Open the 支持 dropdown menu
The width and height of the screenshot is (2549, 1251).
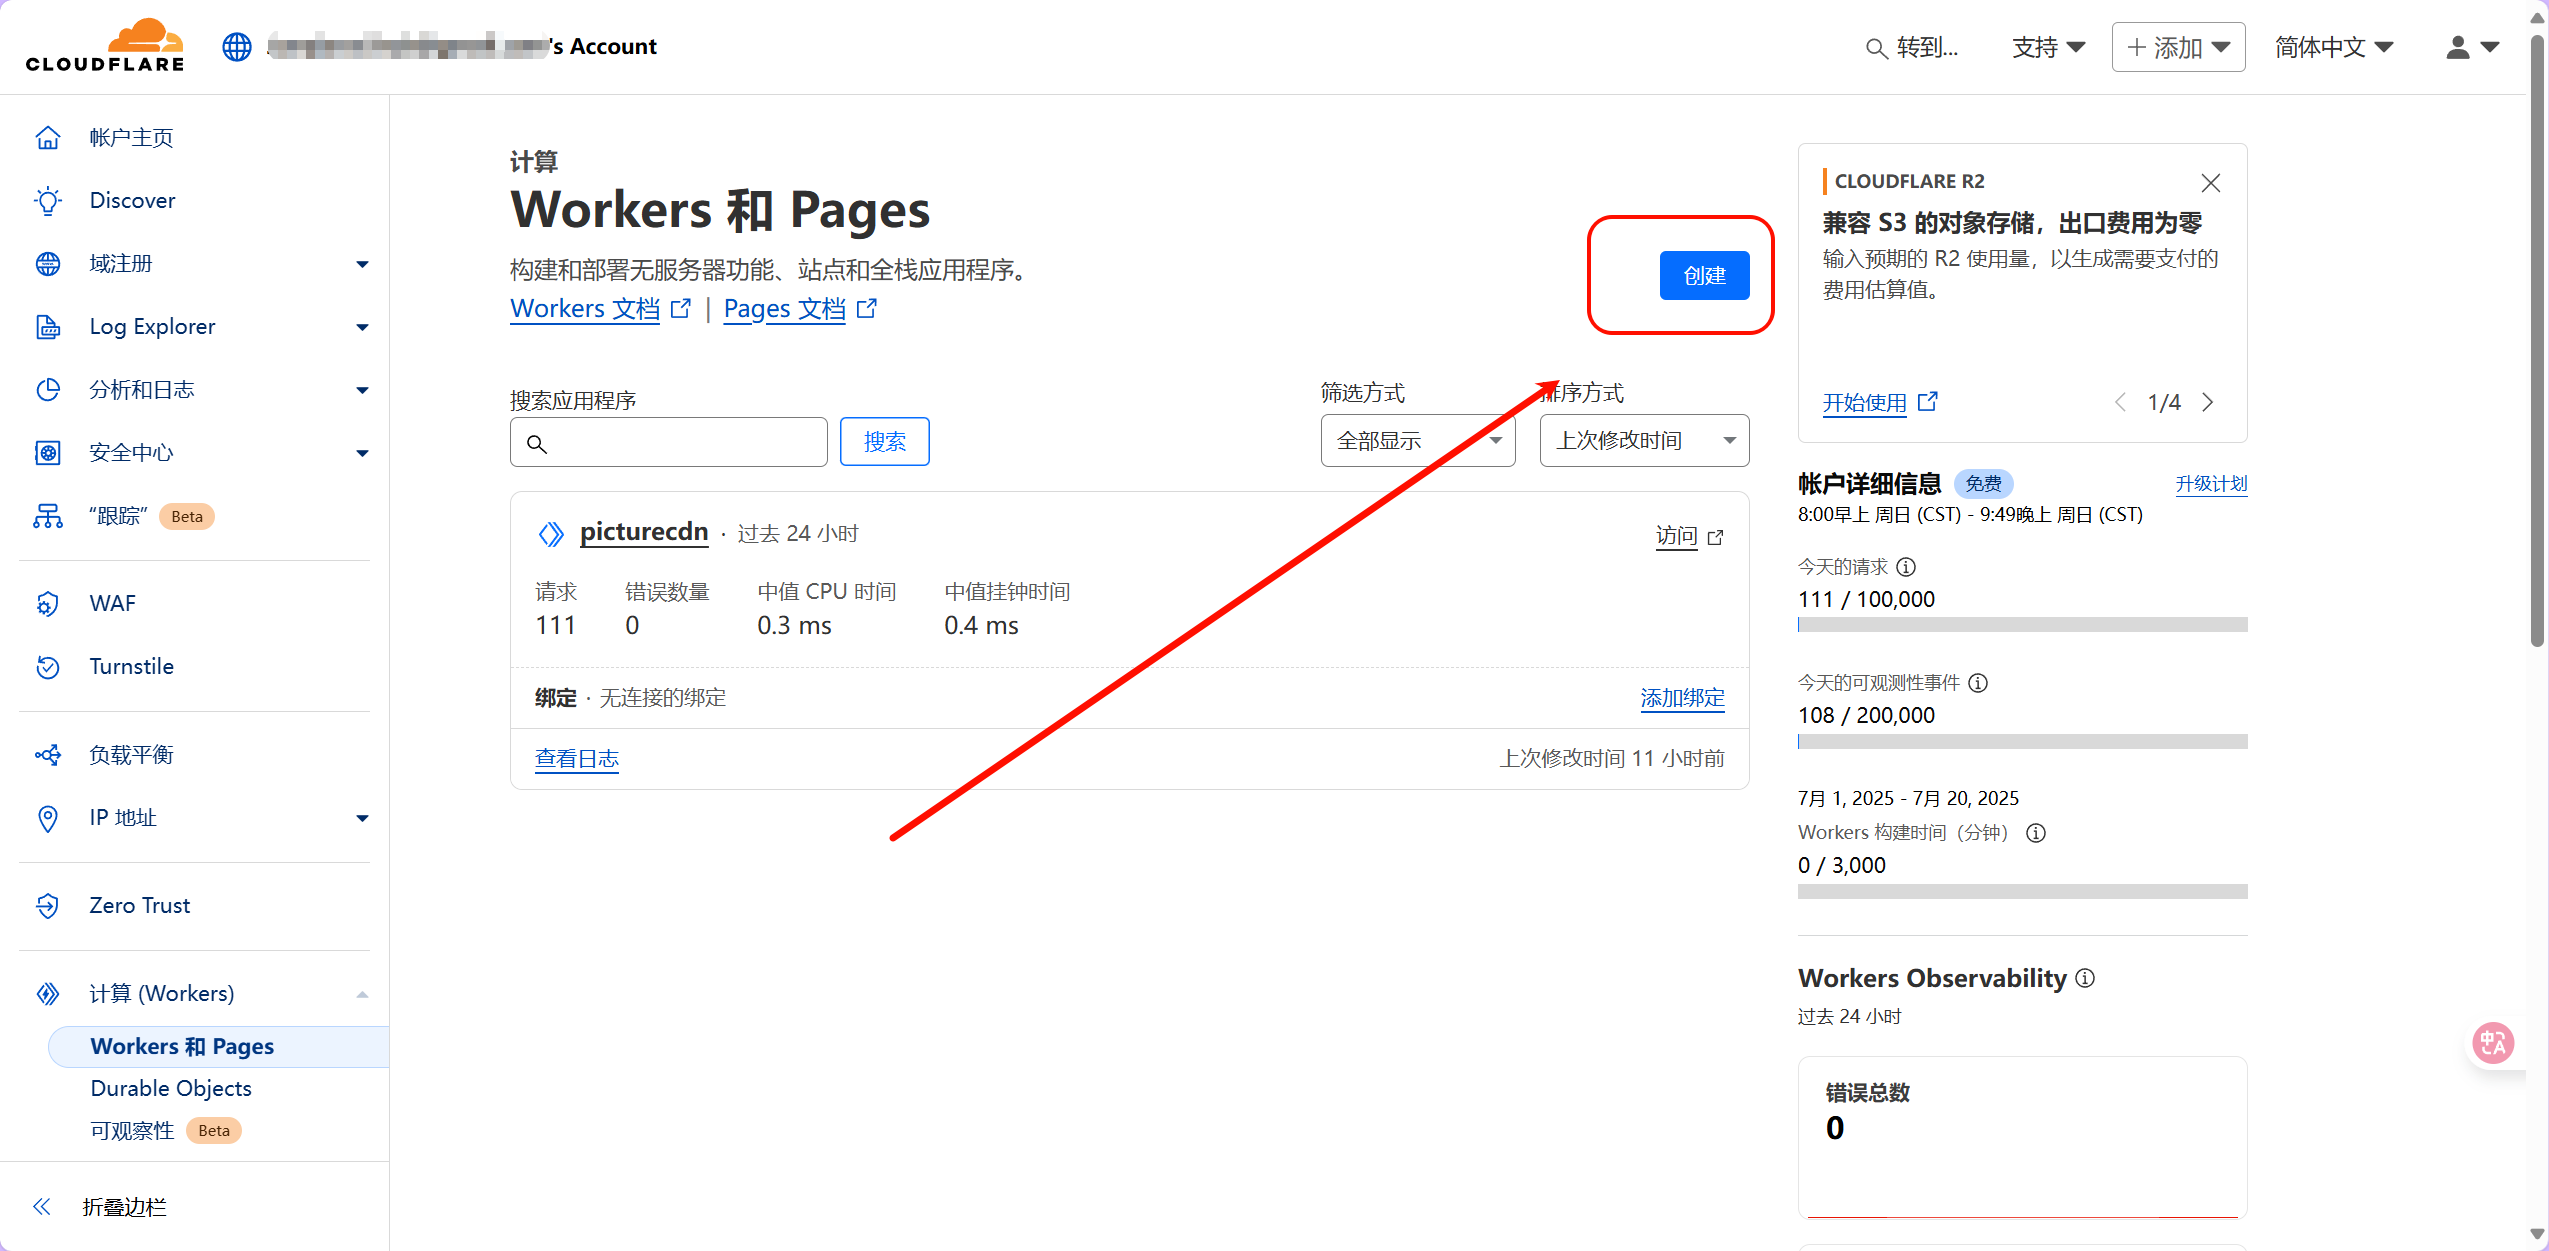tap(2048, 47)
